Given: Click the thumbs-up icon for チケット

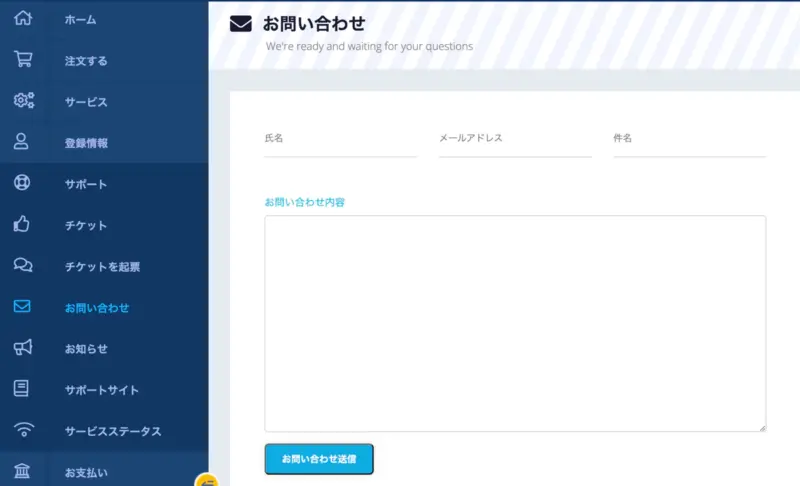Looking at the screenshot, I should (x=22, y=225).
